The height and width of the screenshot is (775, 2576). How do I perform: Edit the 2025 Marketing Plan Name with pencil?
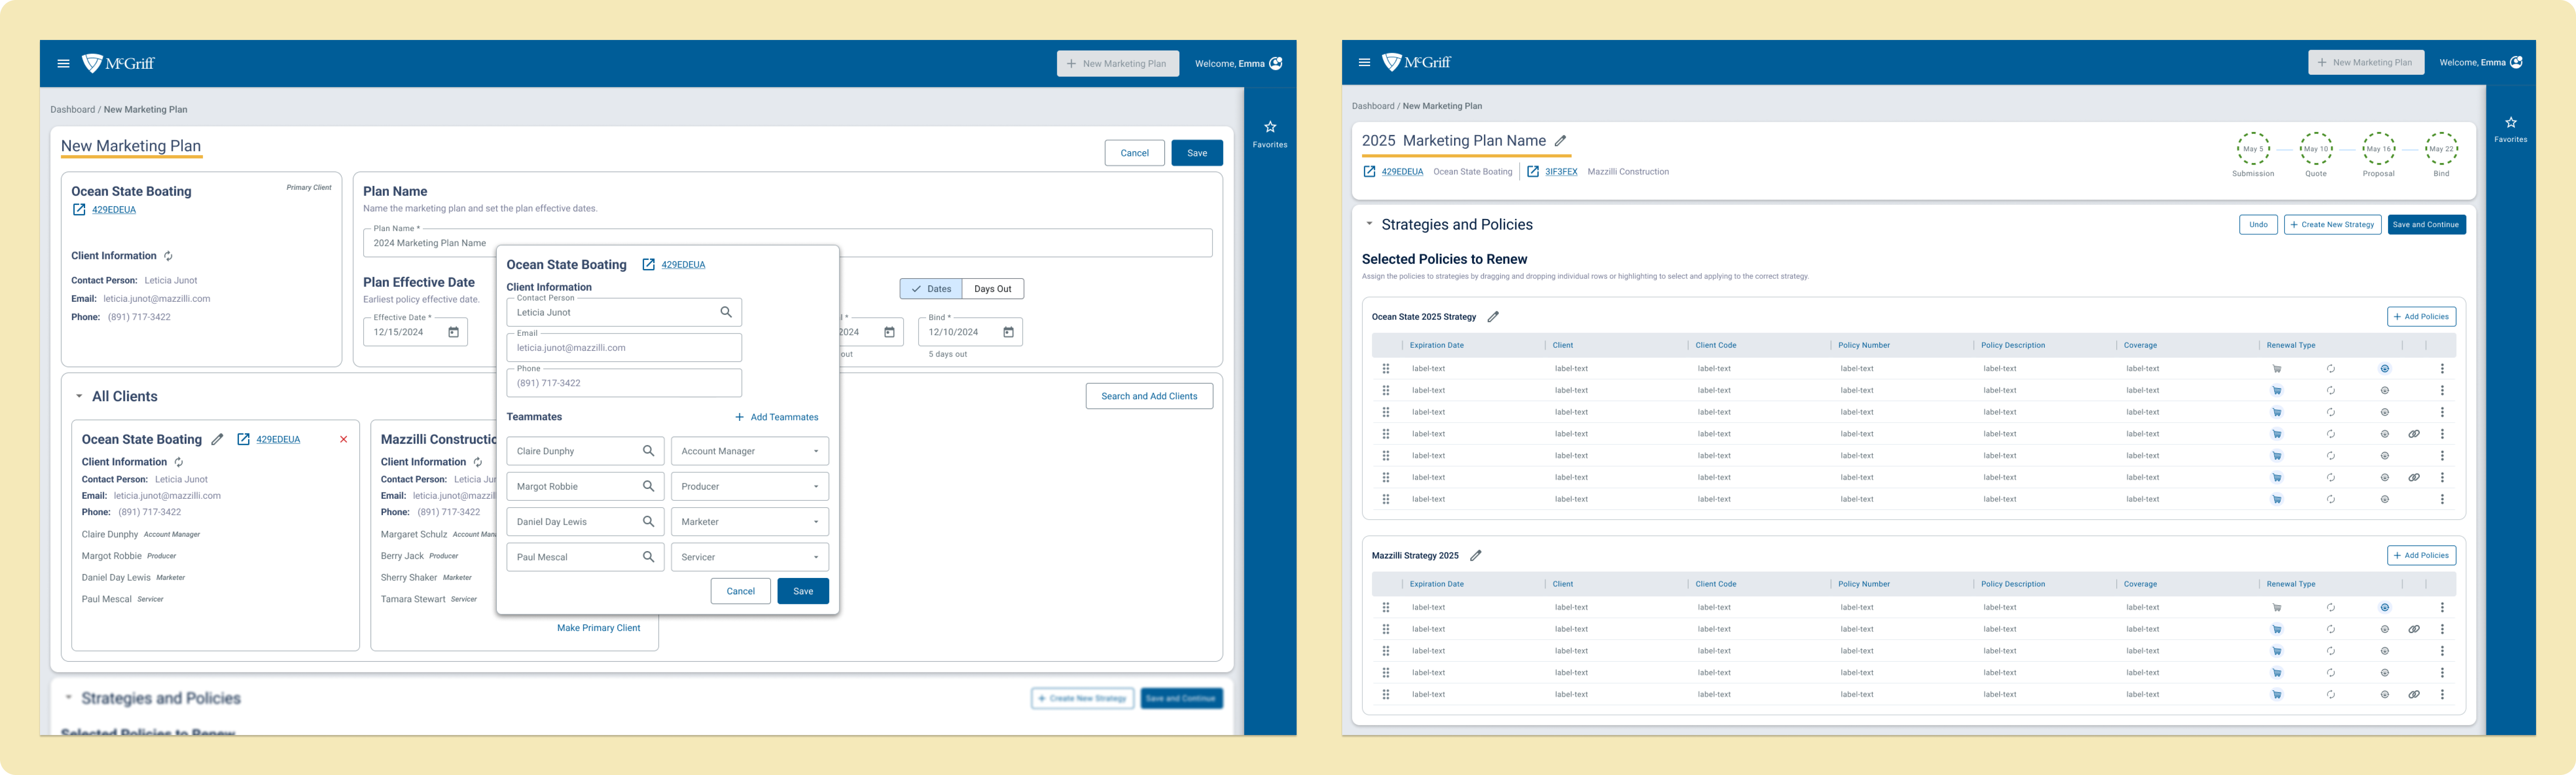pos(1560,141)
